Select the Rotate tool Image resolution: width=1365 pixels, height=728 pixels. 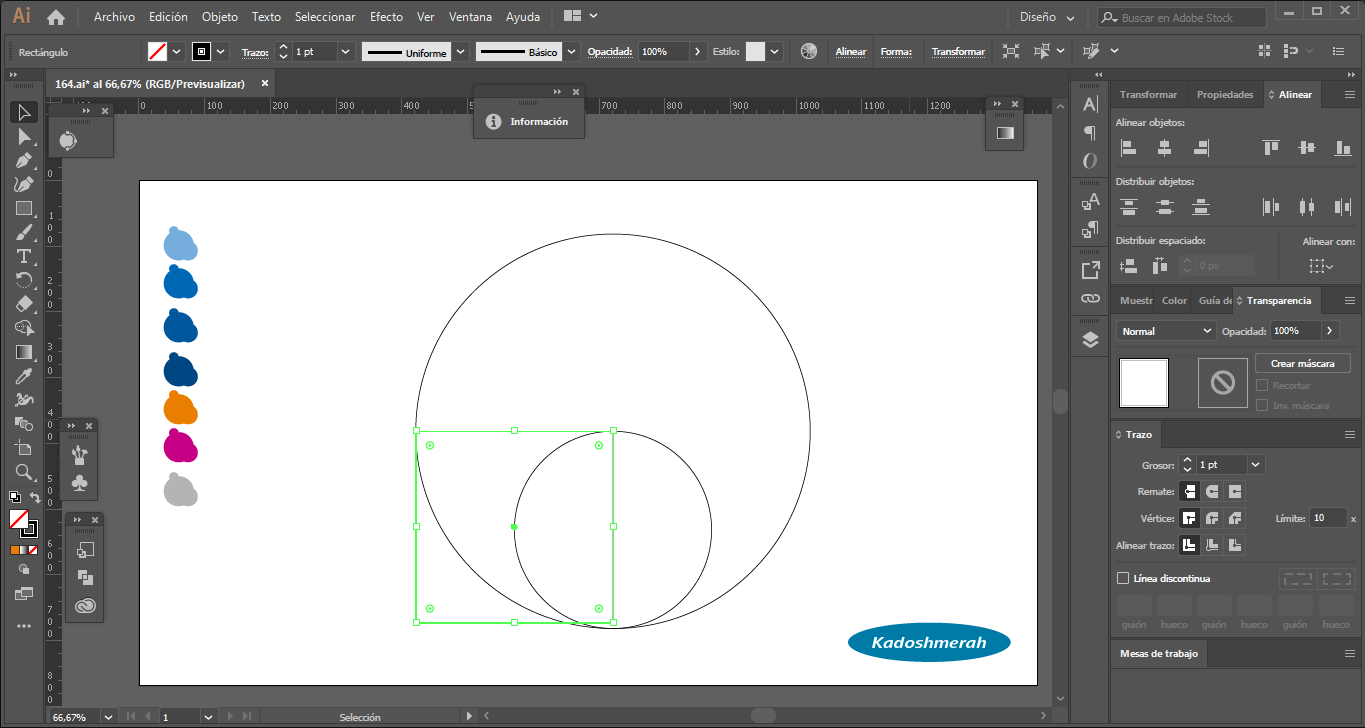(25, 280)
